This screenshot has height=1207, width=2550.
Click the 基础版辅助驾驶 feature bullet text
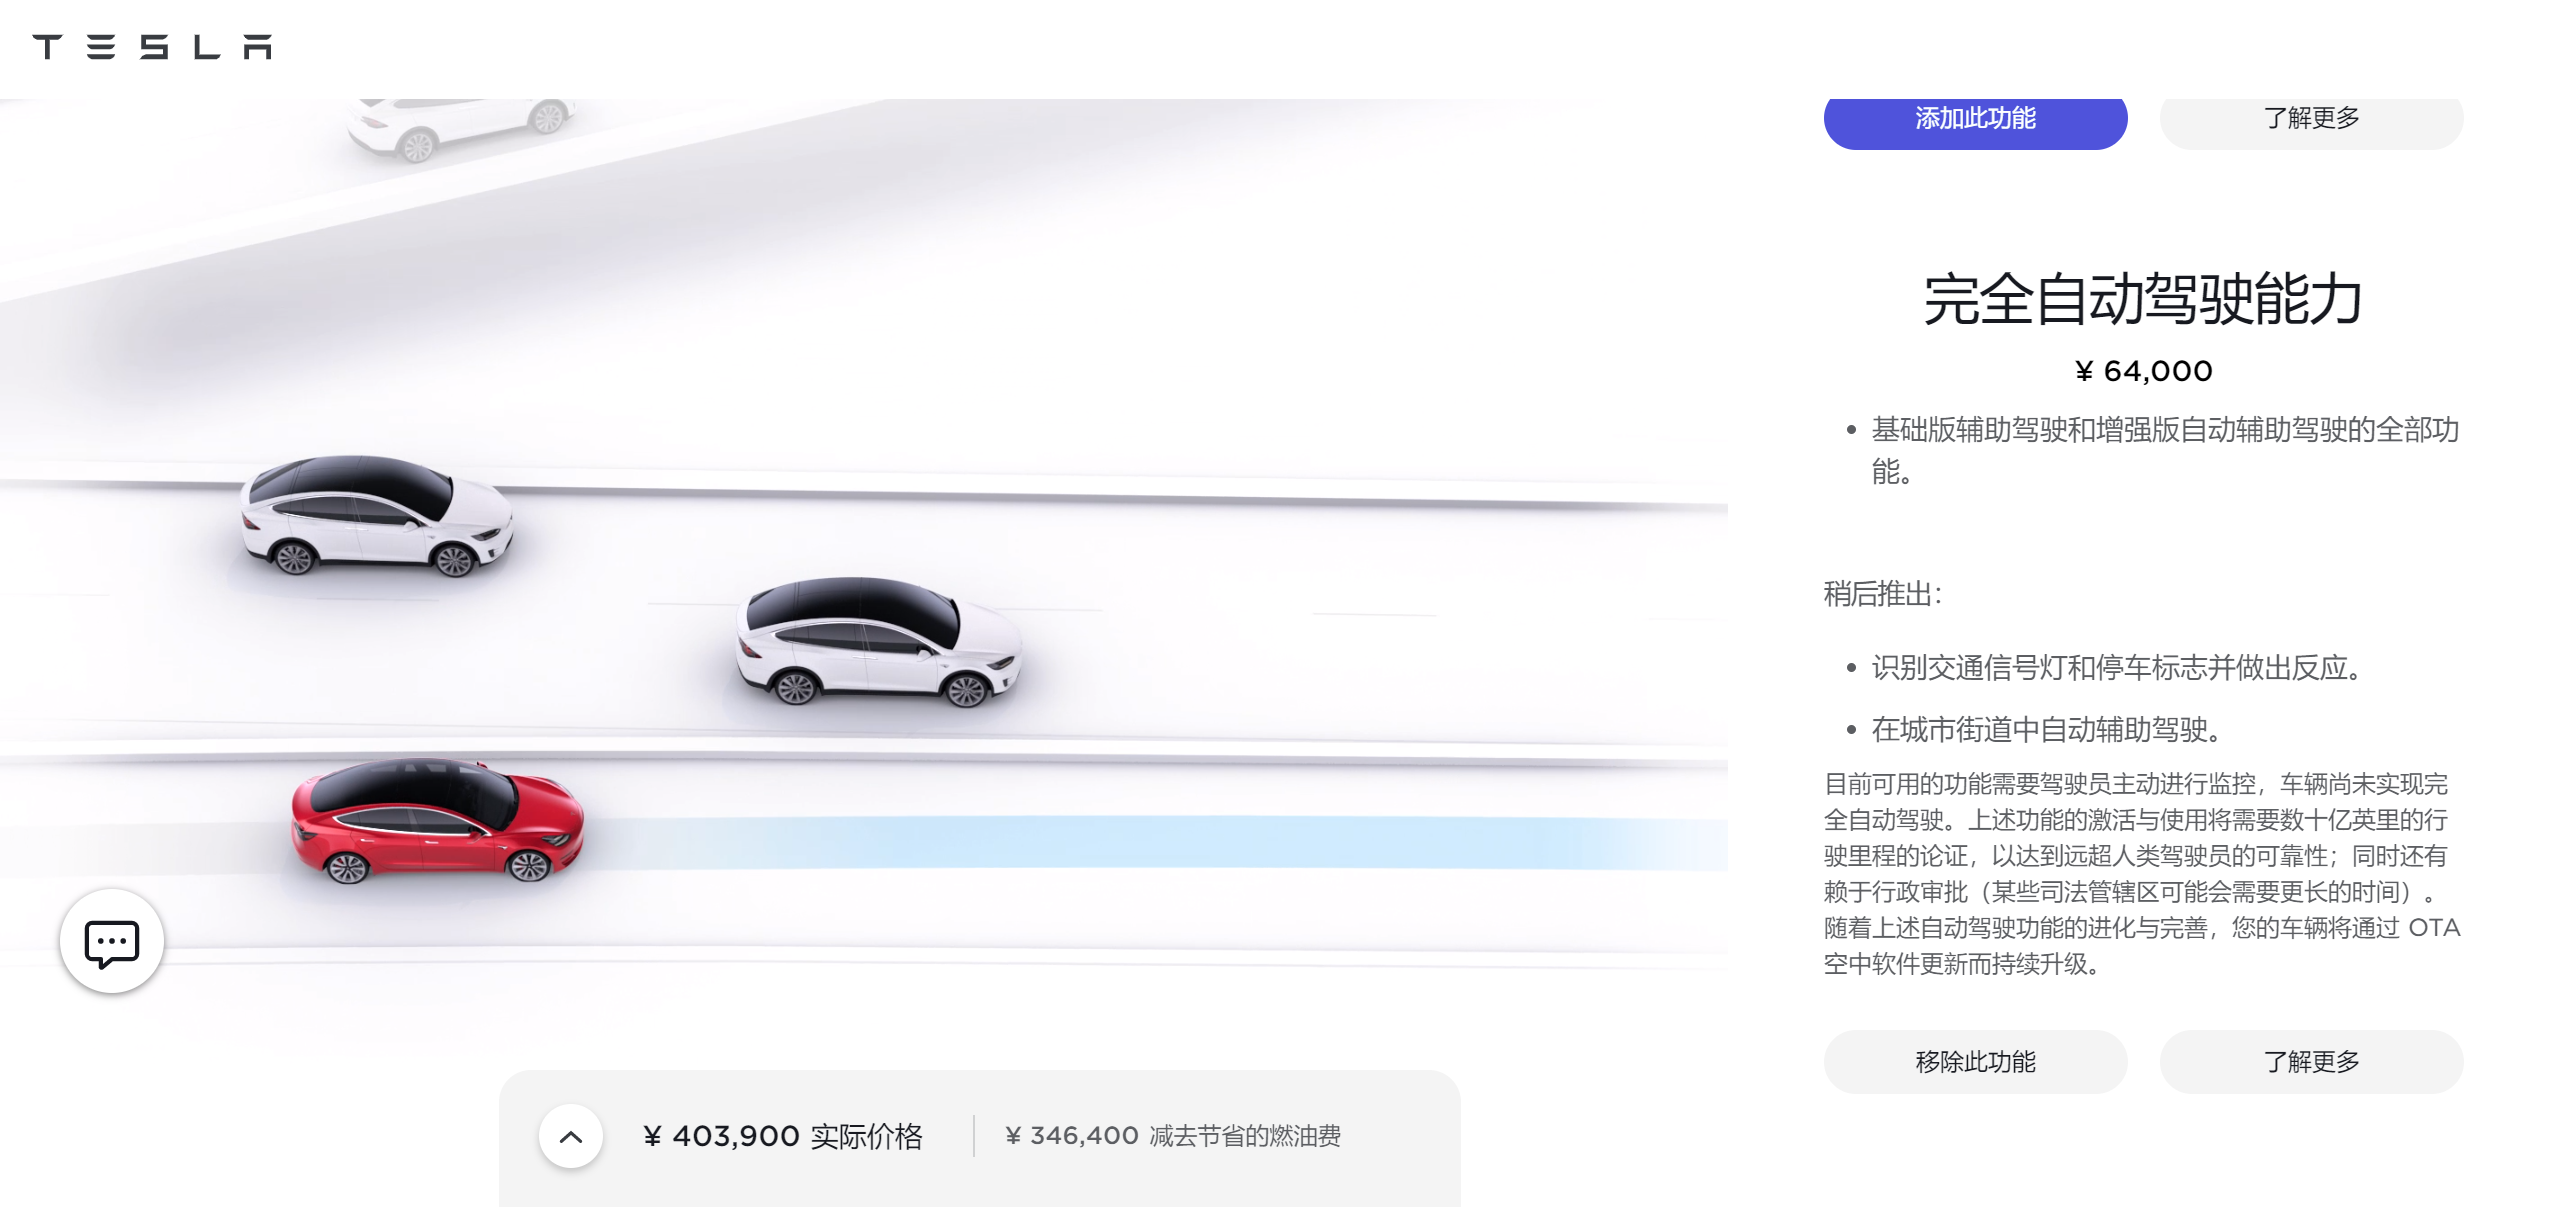tap(2165, 450)
